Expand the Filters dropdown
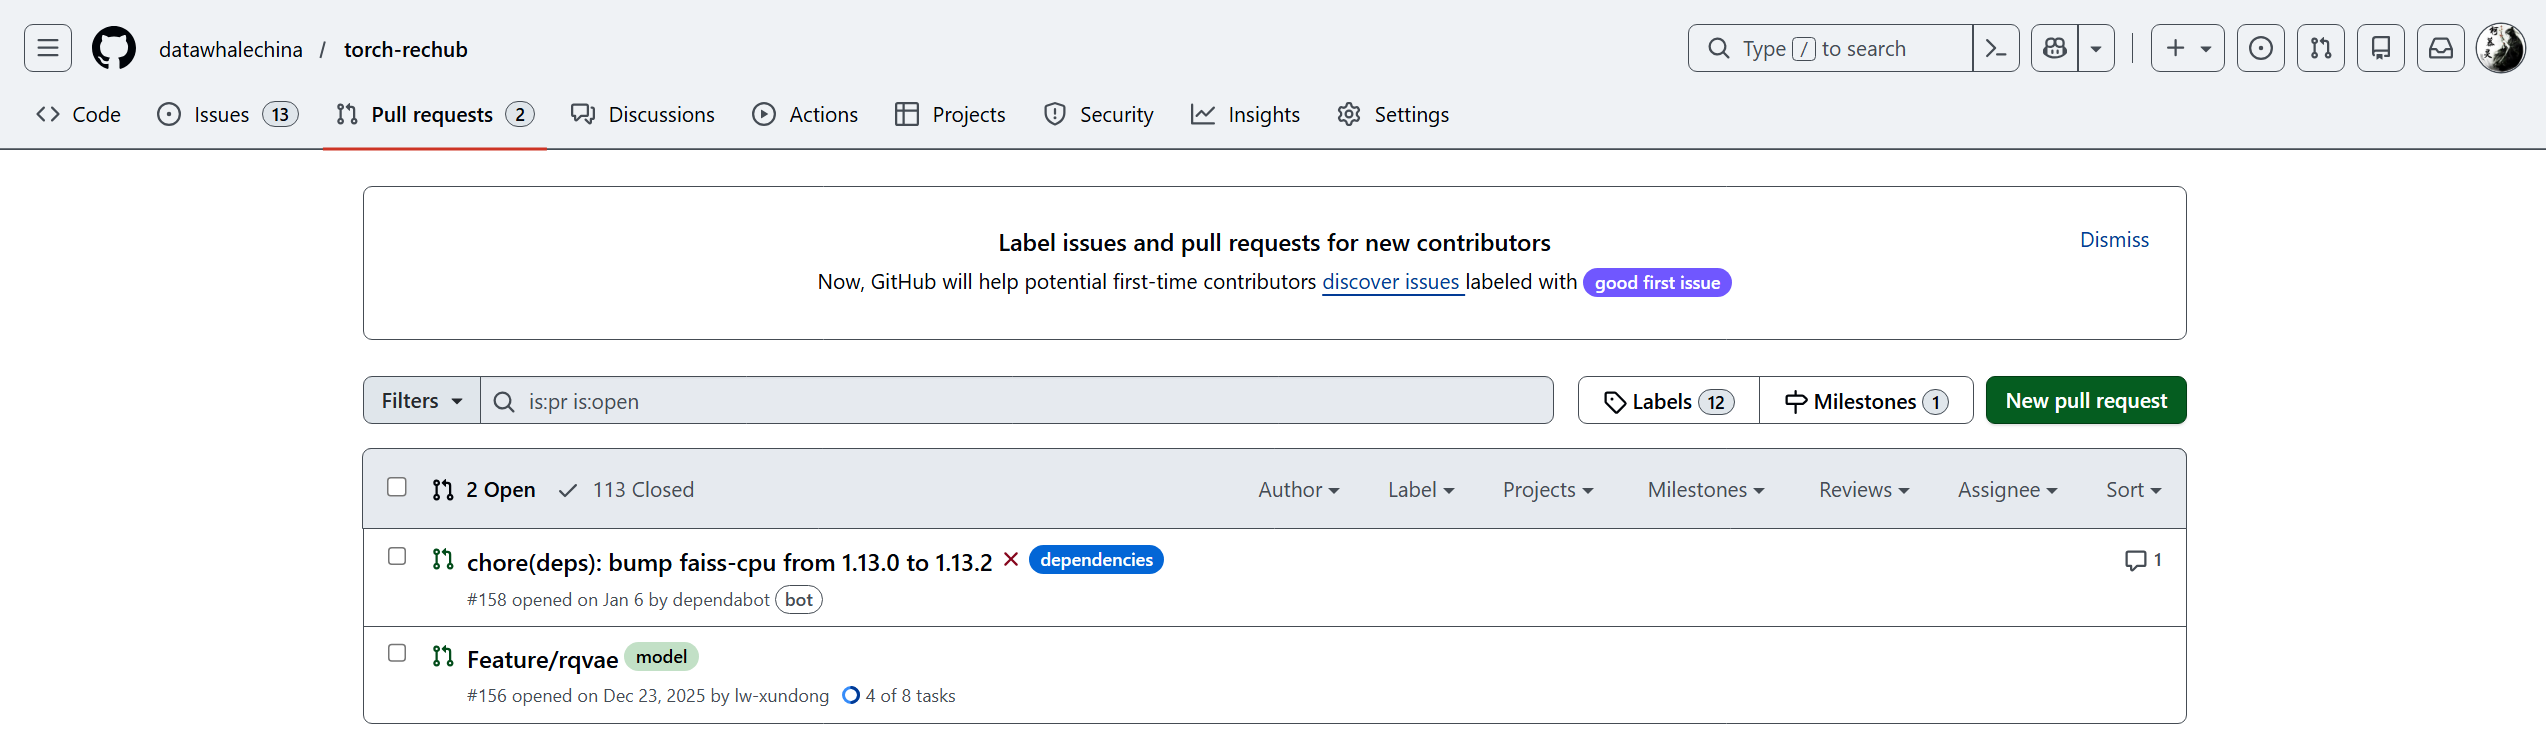 (421, 401)
